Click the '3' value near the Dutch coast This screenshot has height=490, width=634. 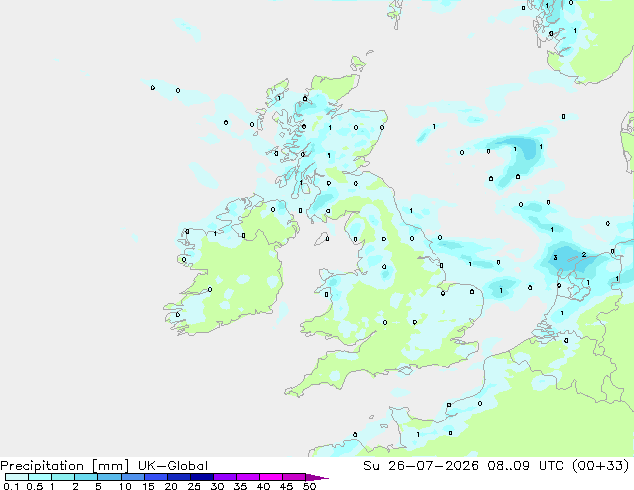point(556,258)
